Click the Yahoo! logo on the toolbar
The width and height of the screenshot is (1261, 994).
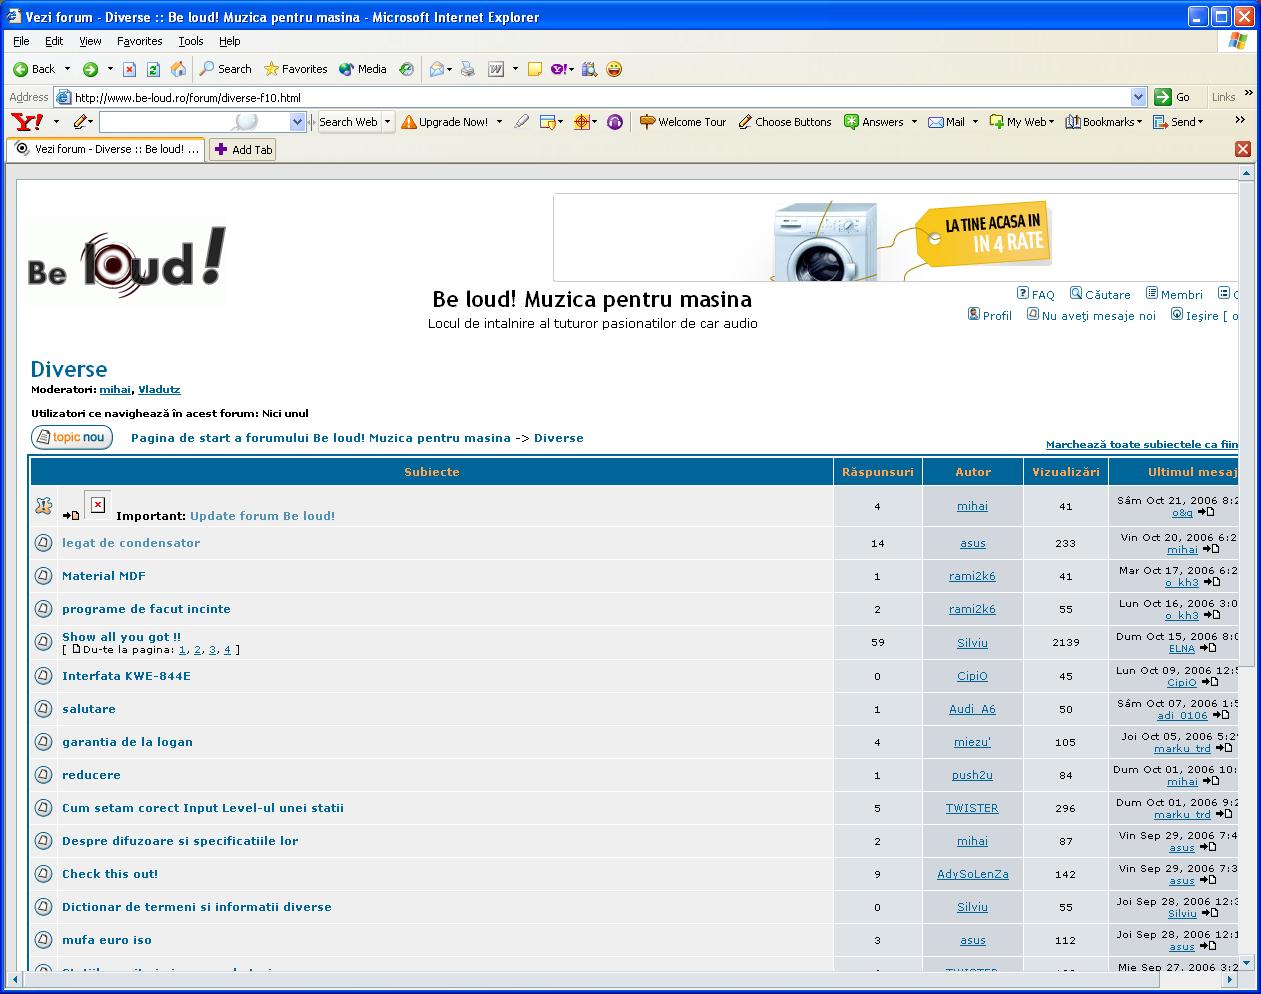27,122
